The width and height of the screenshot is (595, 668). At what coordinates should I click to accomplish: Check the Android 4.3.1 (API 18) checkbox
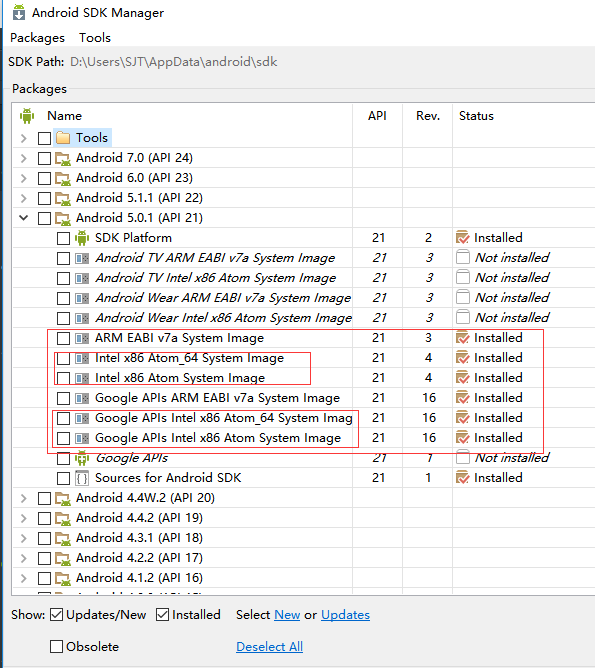(44, 538)
